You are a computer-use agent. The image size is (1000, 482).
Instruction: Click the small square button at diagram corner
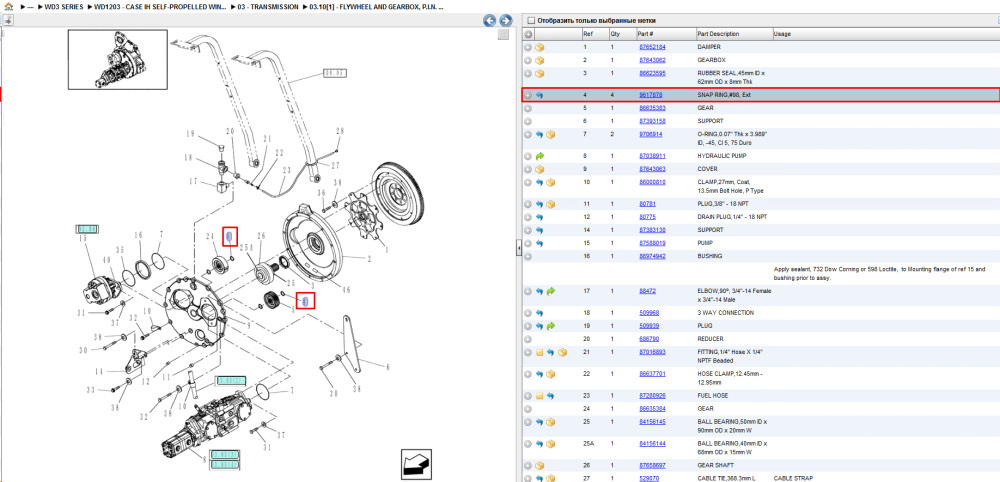tap(503, 34)
